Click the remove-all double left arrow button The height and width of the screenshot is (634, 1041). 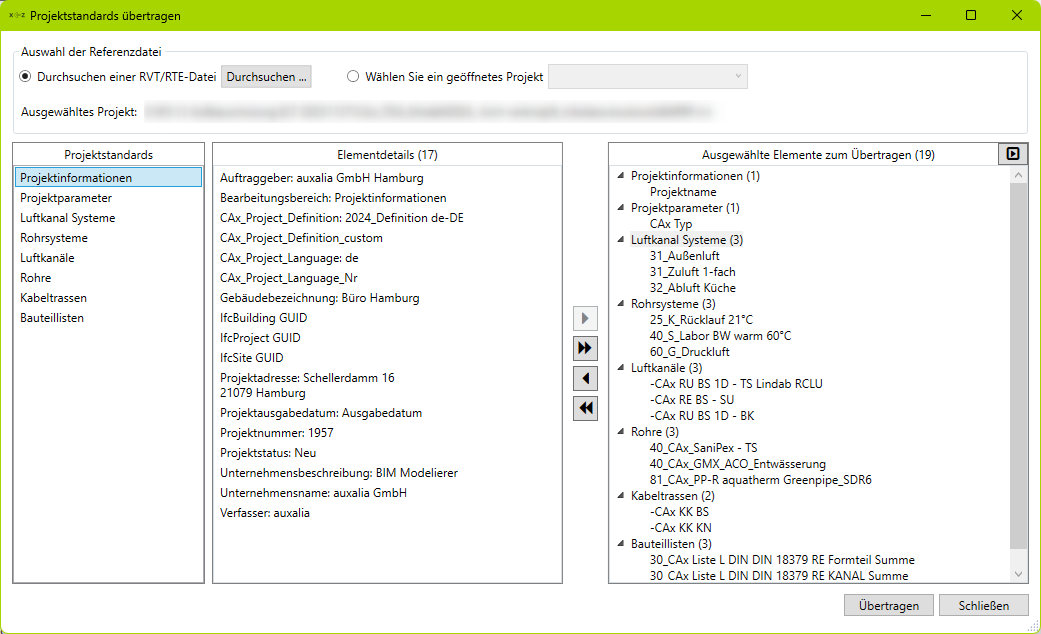click(x=586, y=408)
